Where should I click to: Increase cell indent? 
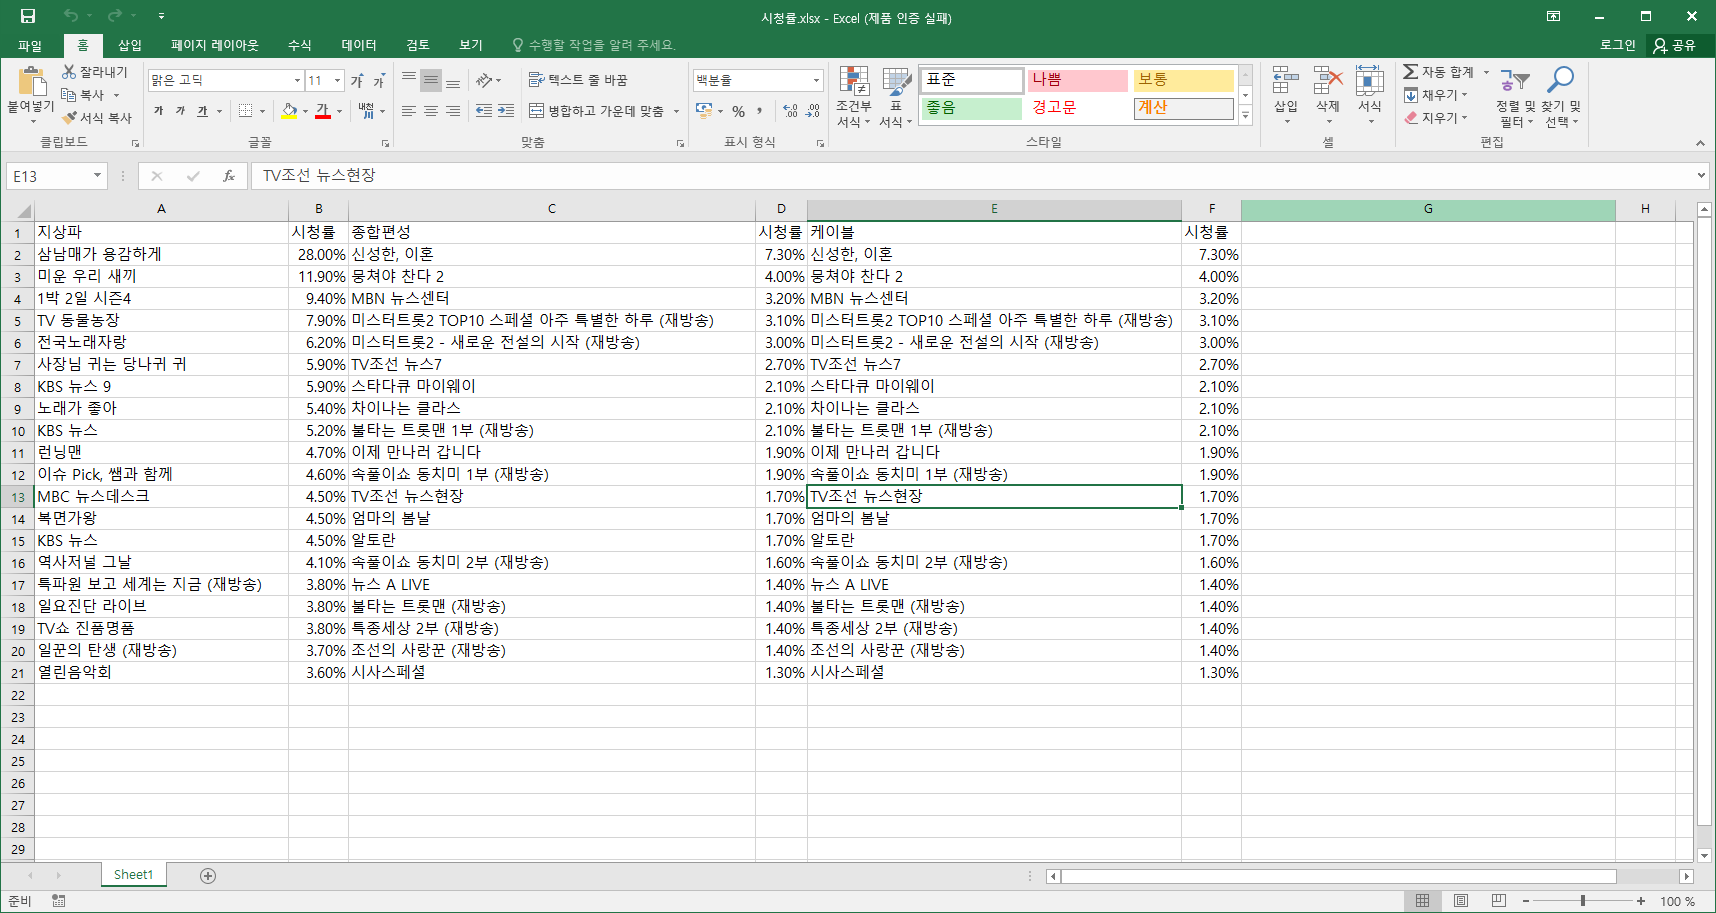point(506,111)
